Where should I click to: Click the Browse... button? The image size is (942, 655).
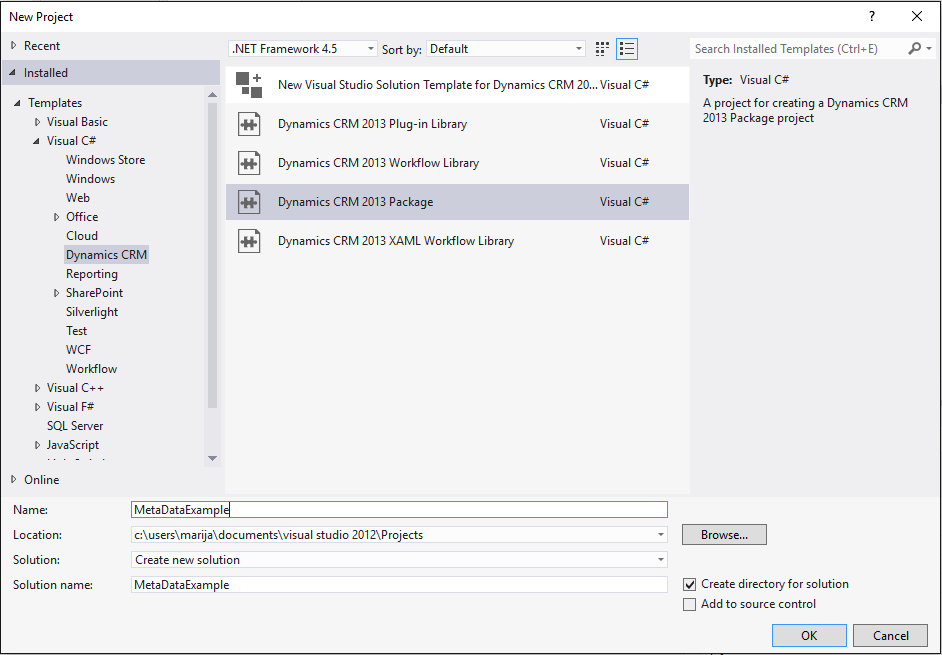coord(724,535)
